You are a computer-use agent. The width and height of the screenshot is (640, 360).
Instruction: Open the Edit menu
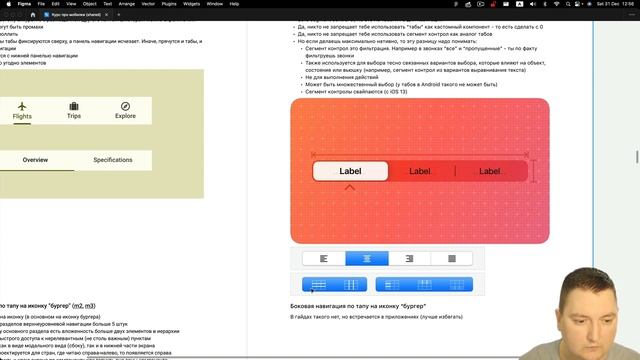point(56,4)
